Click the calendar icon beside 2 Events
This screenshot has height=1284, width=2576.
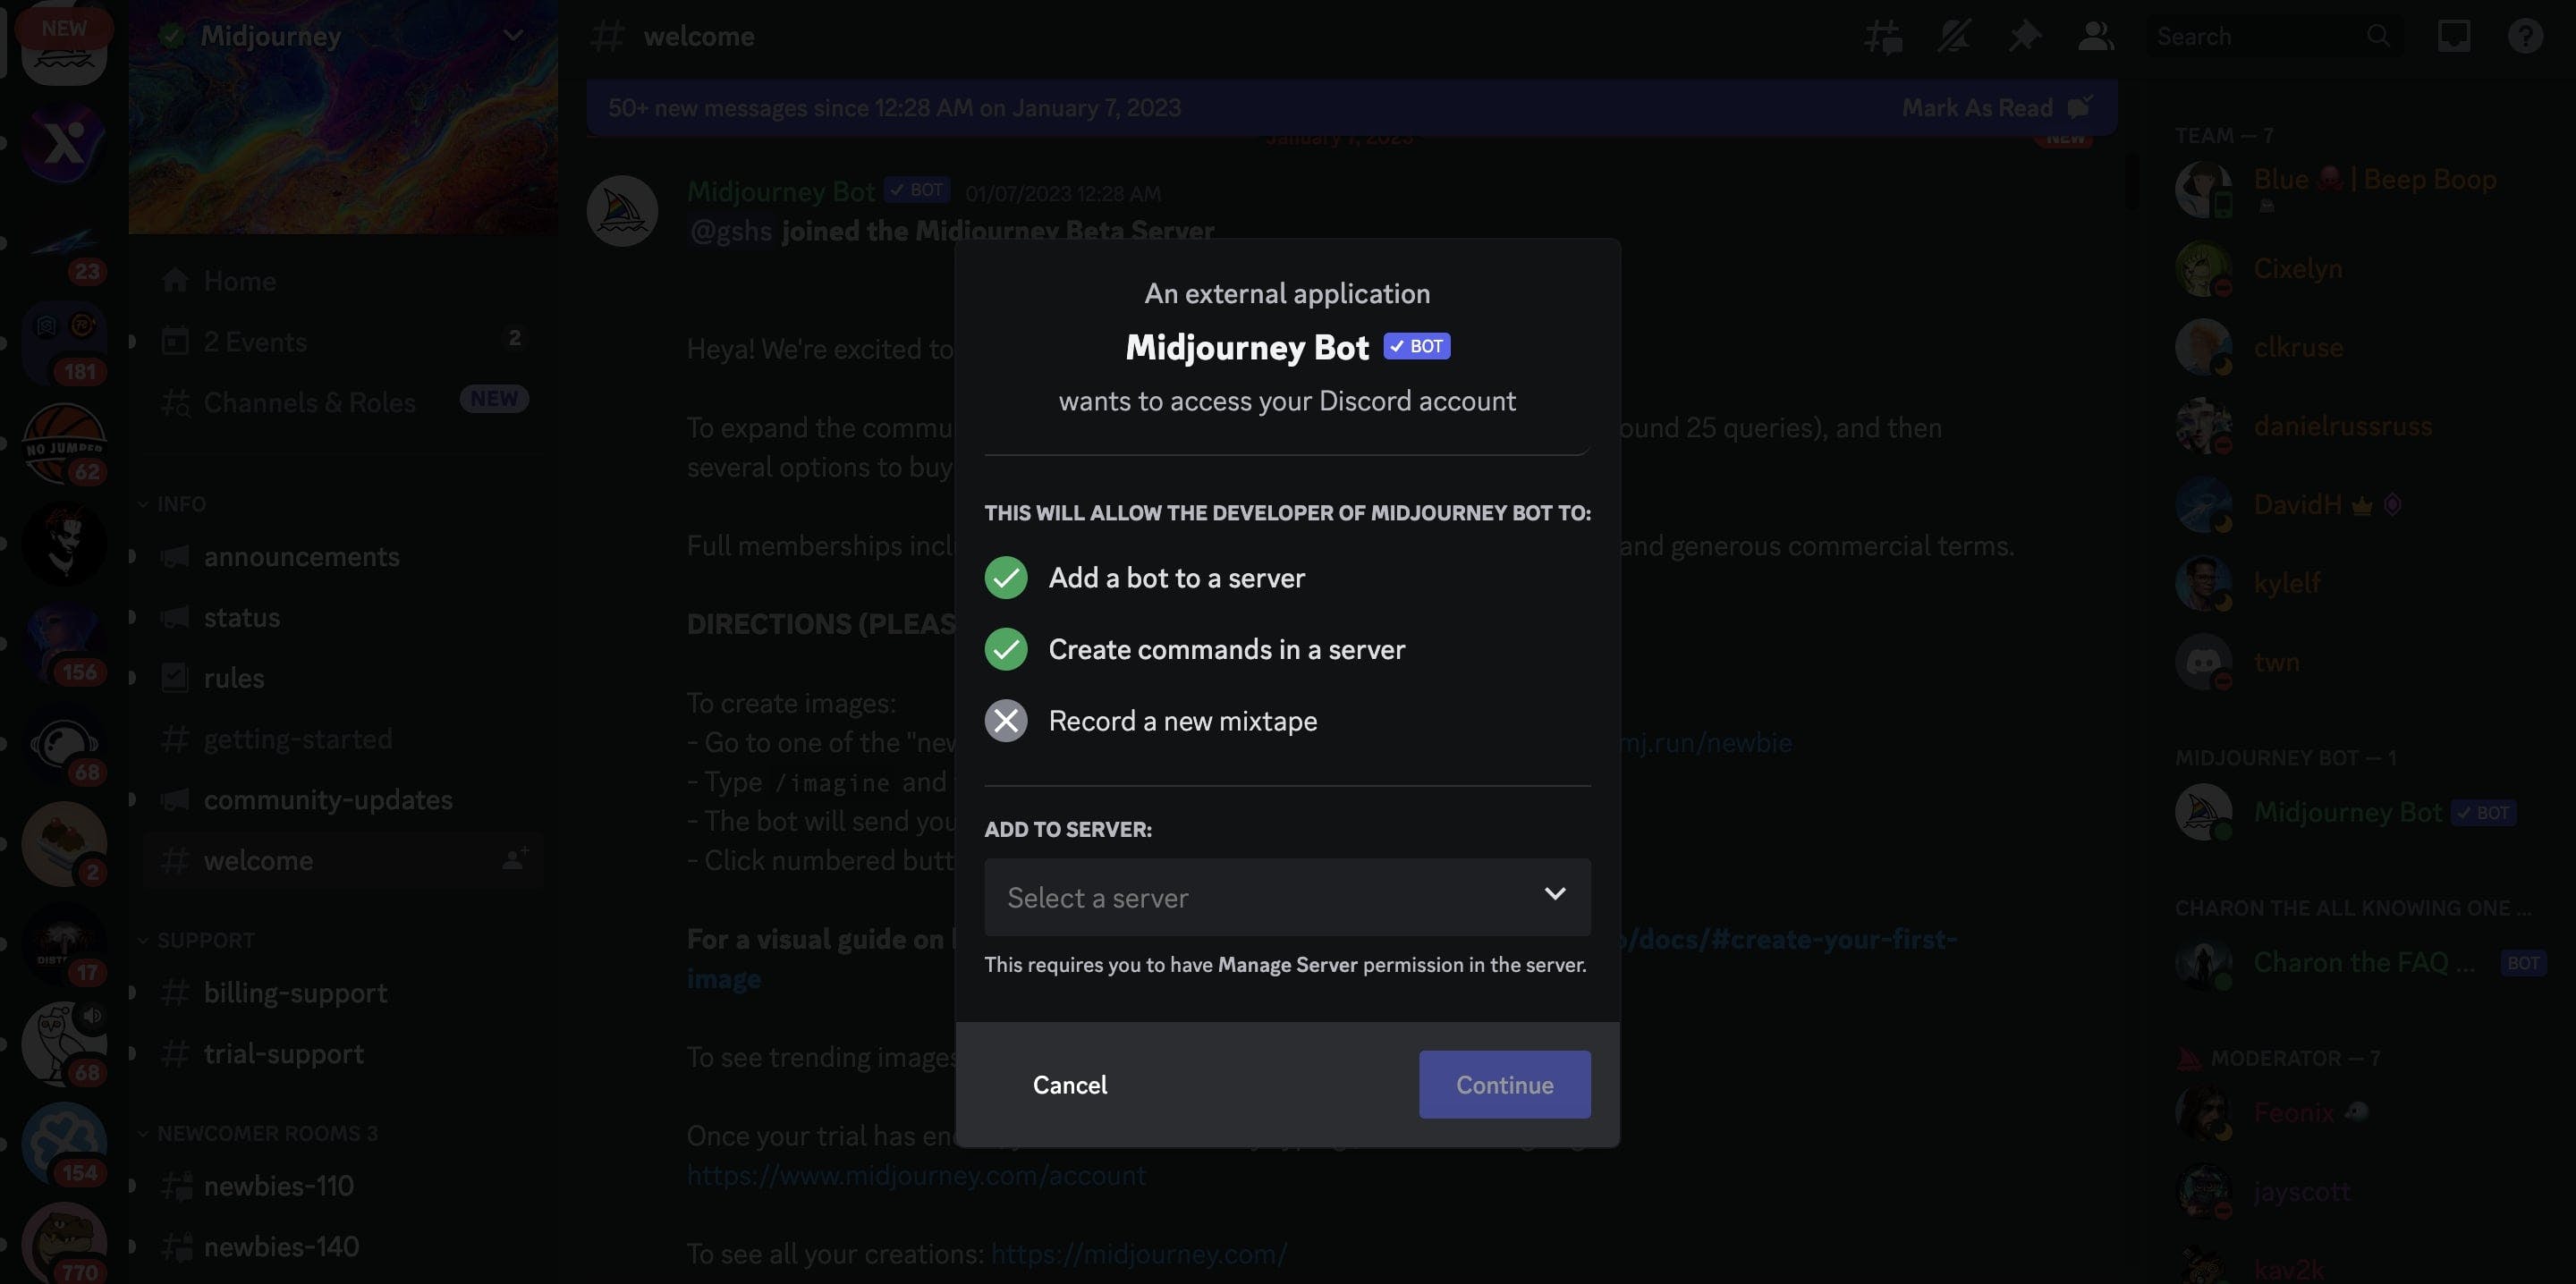click(x=175, y=341)
